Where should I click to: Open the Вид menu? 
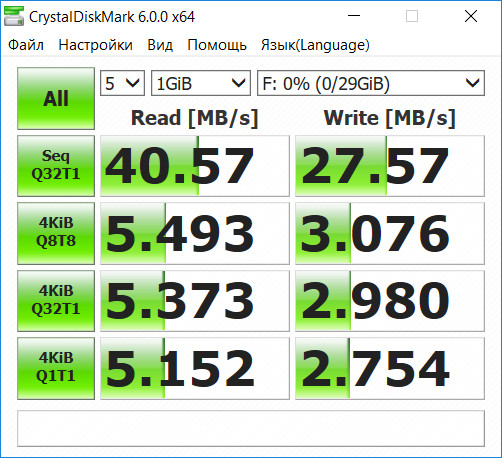click(160, 45)
